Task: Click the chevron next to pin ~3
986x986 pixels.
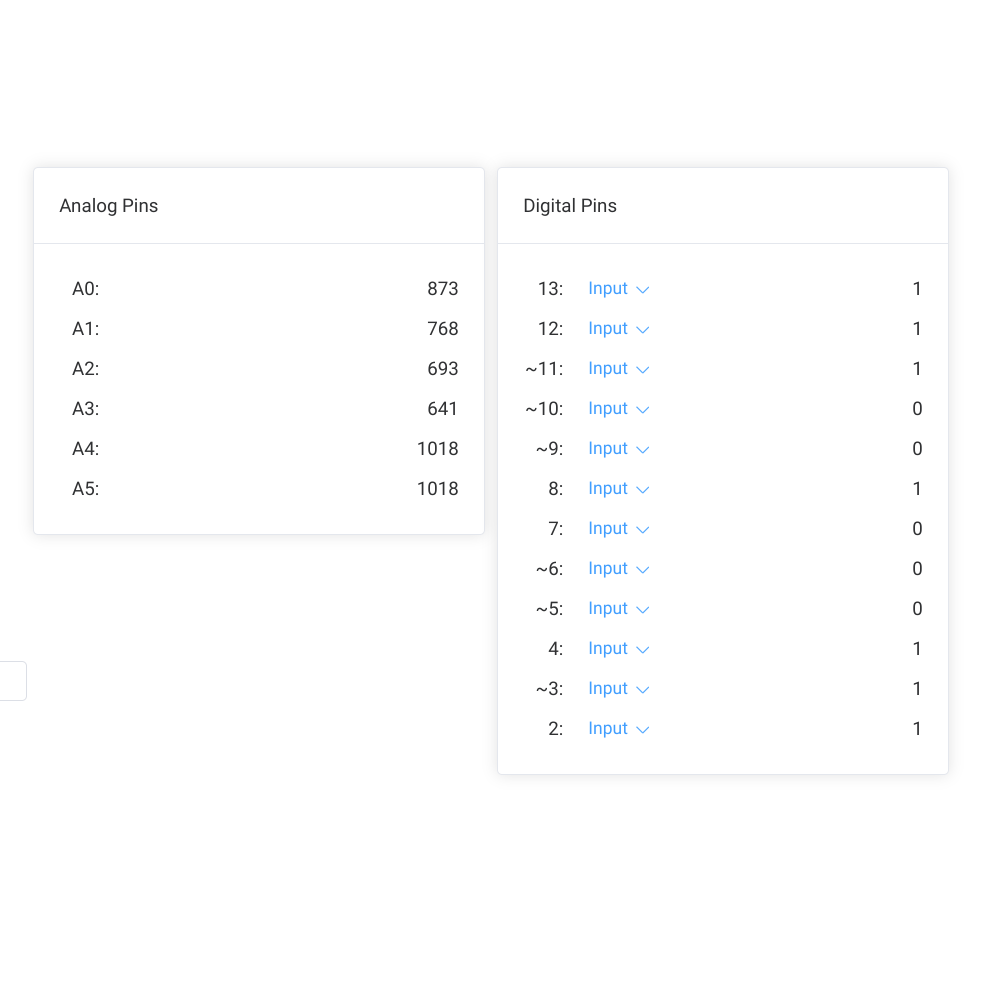Action: [643, 690]
